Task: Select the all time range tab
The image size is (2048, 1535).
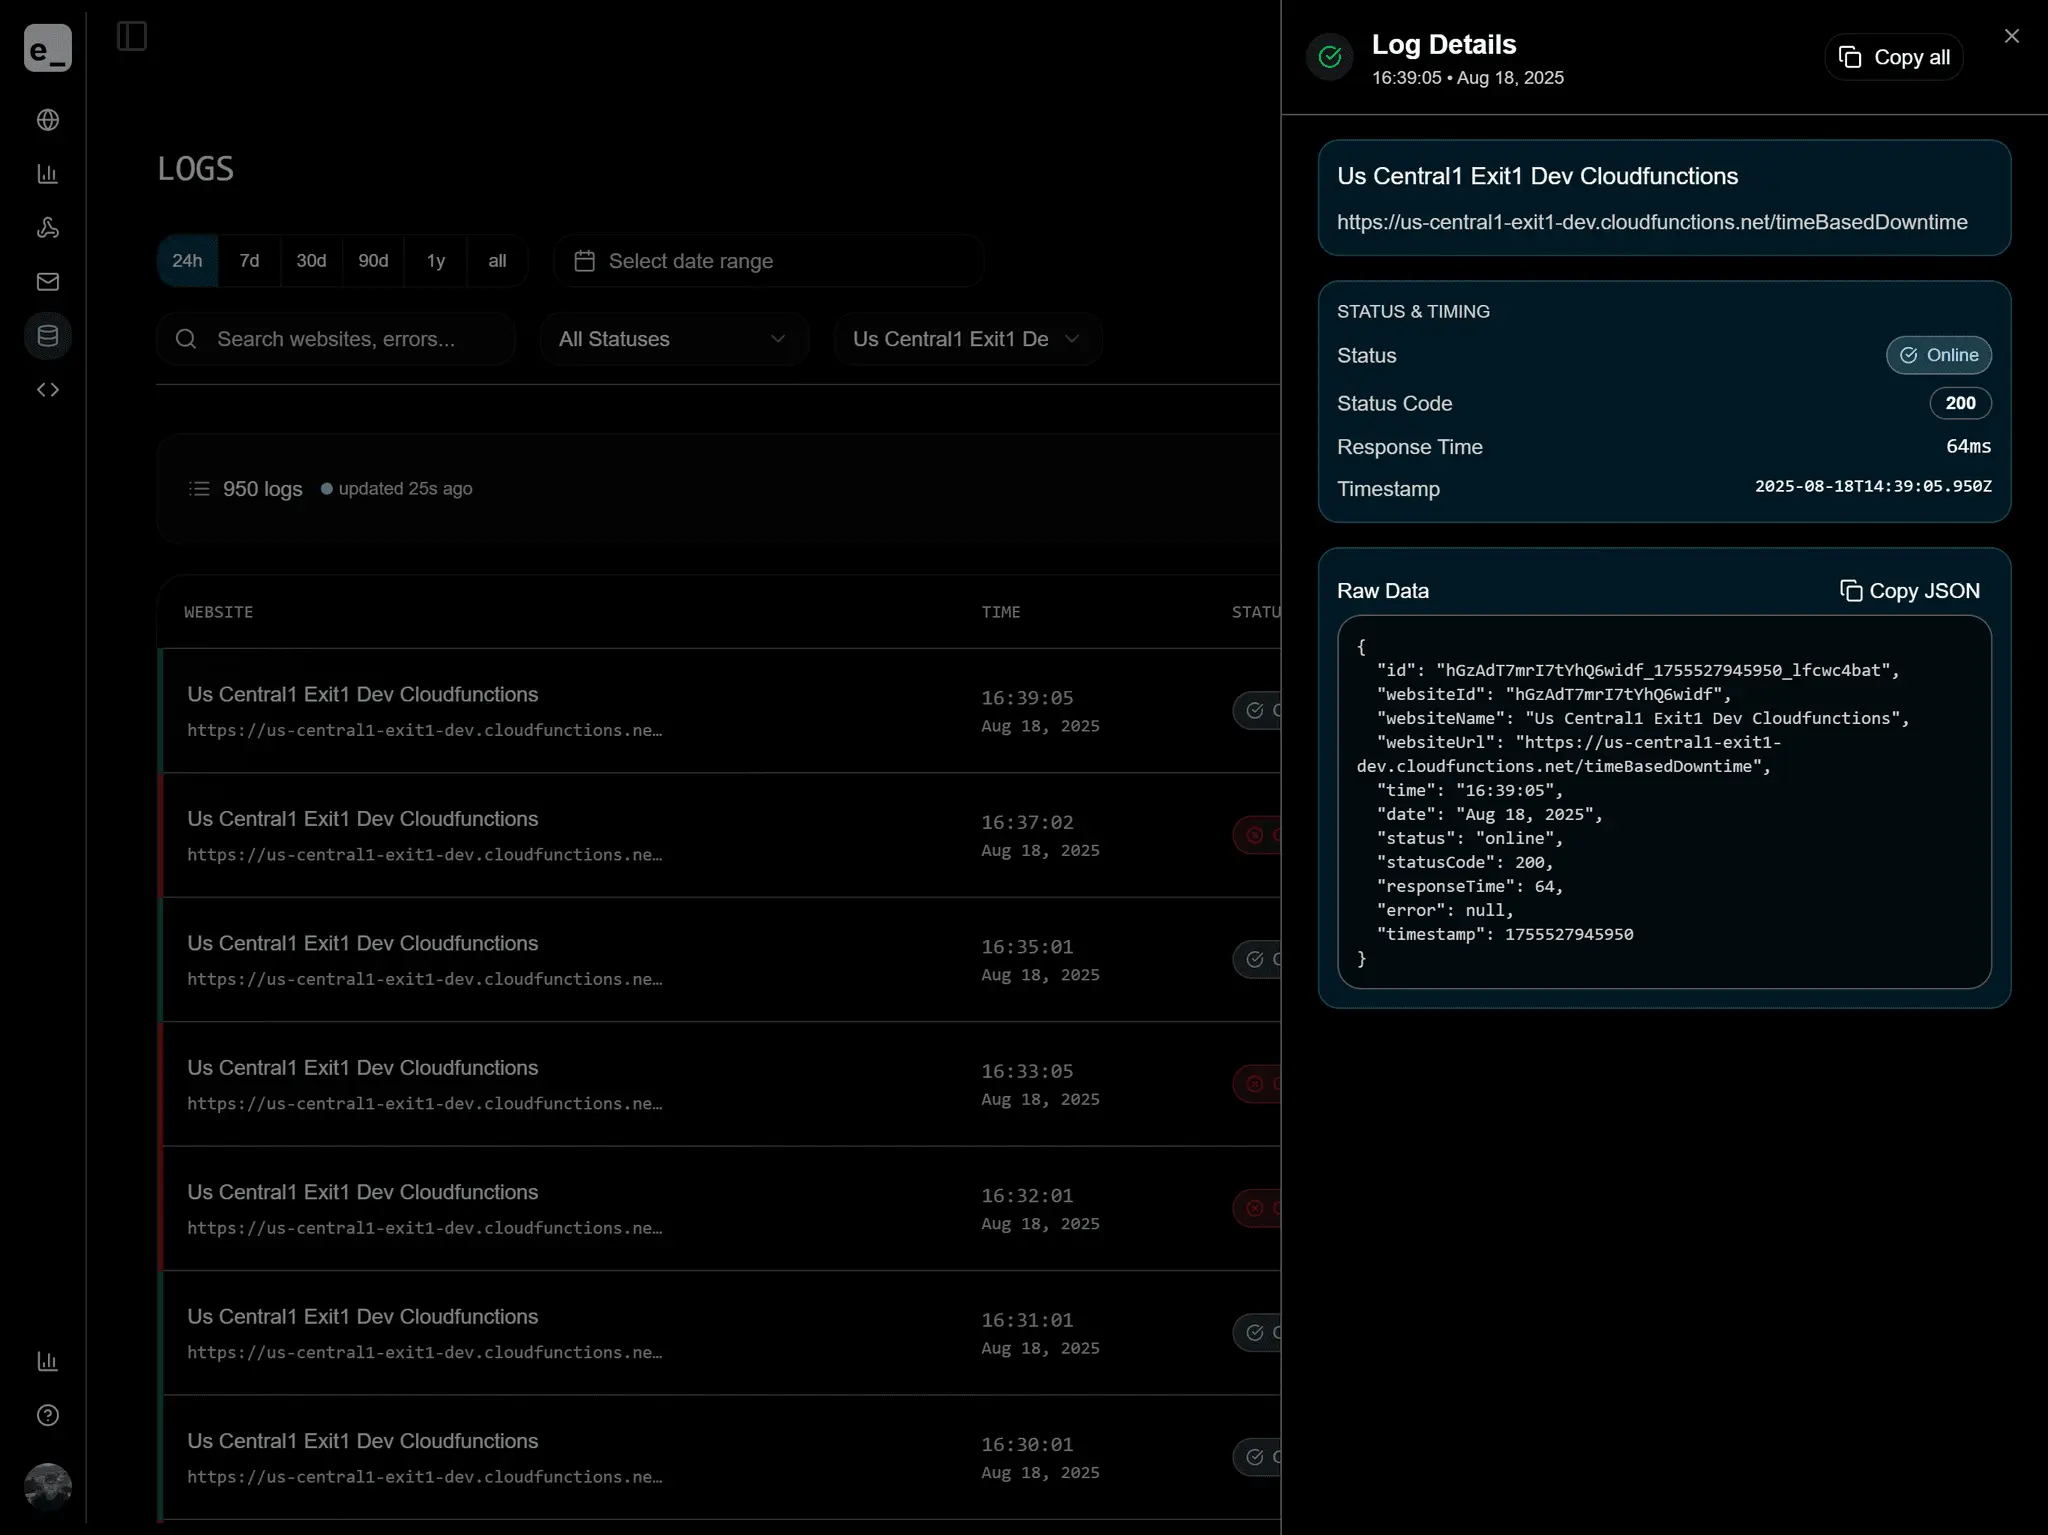Action: 497,261
